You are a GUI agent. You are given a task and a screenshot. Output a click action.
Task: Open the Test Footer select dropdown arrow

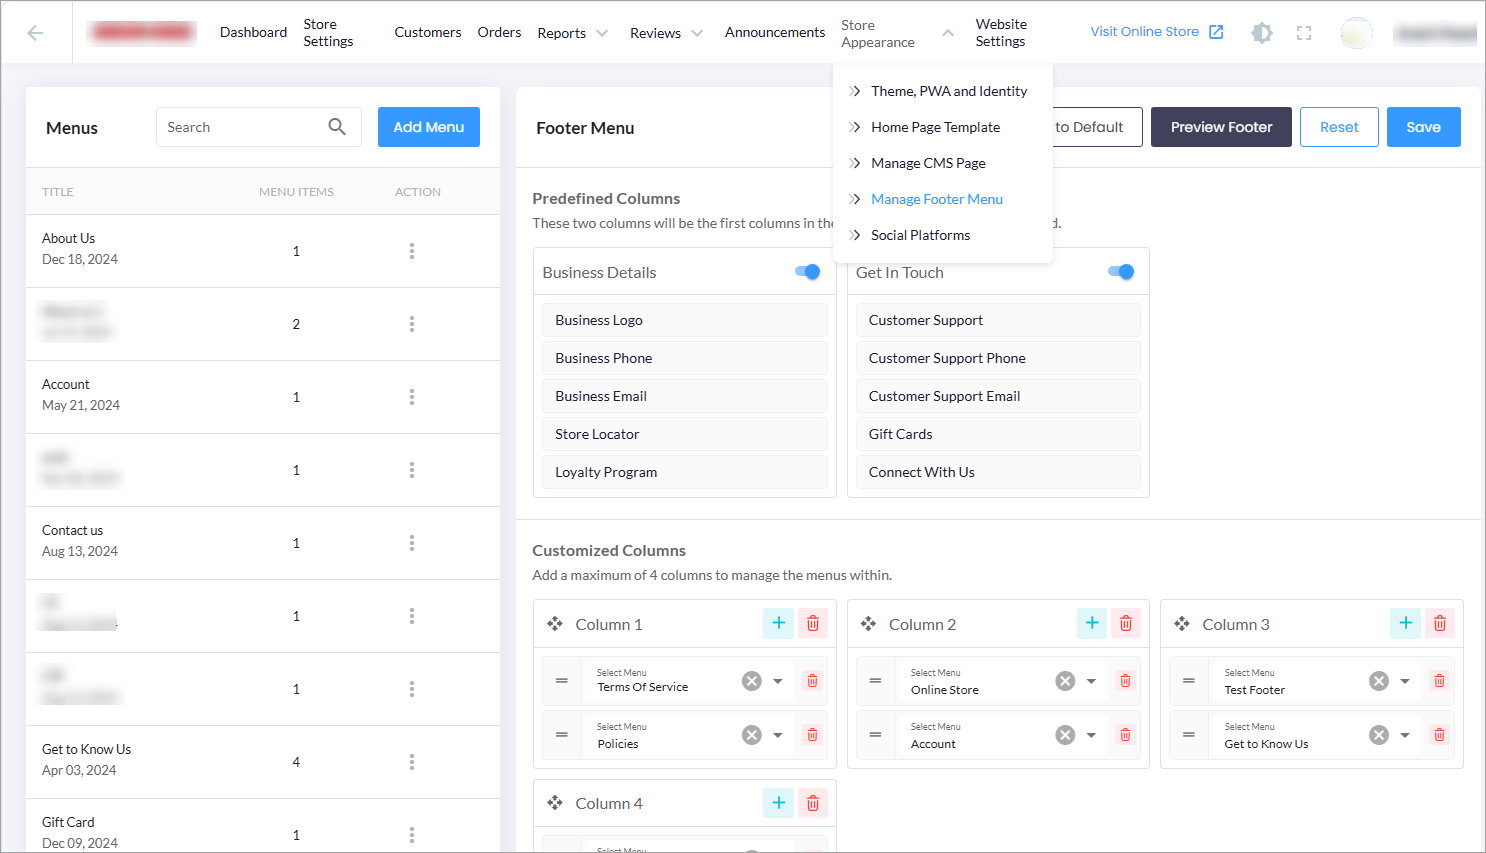coord(1405,681)
